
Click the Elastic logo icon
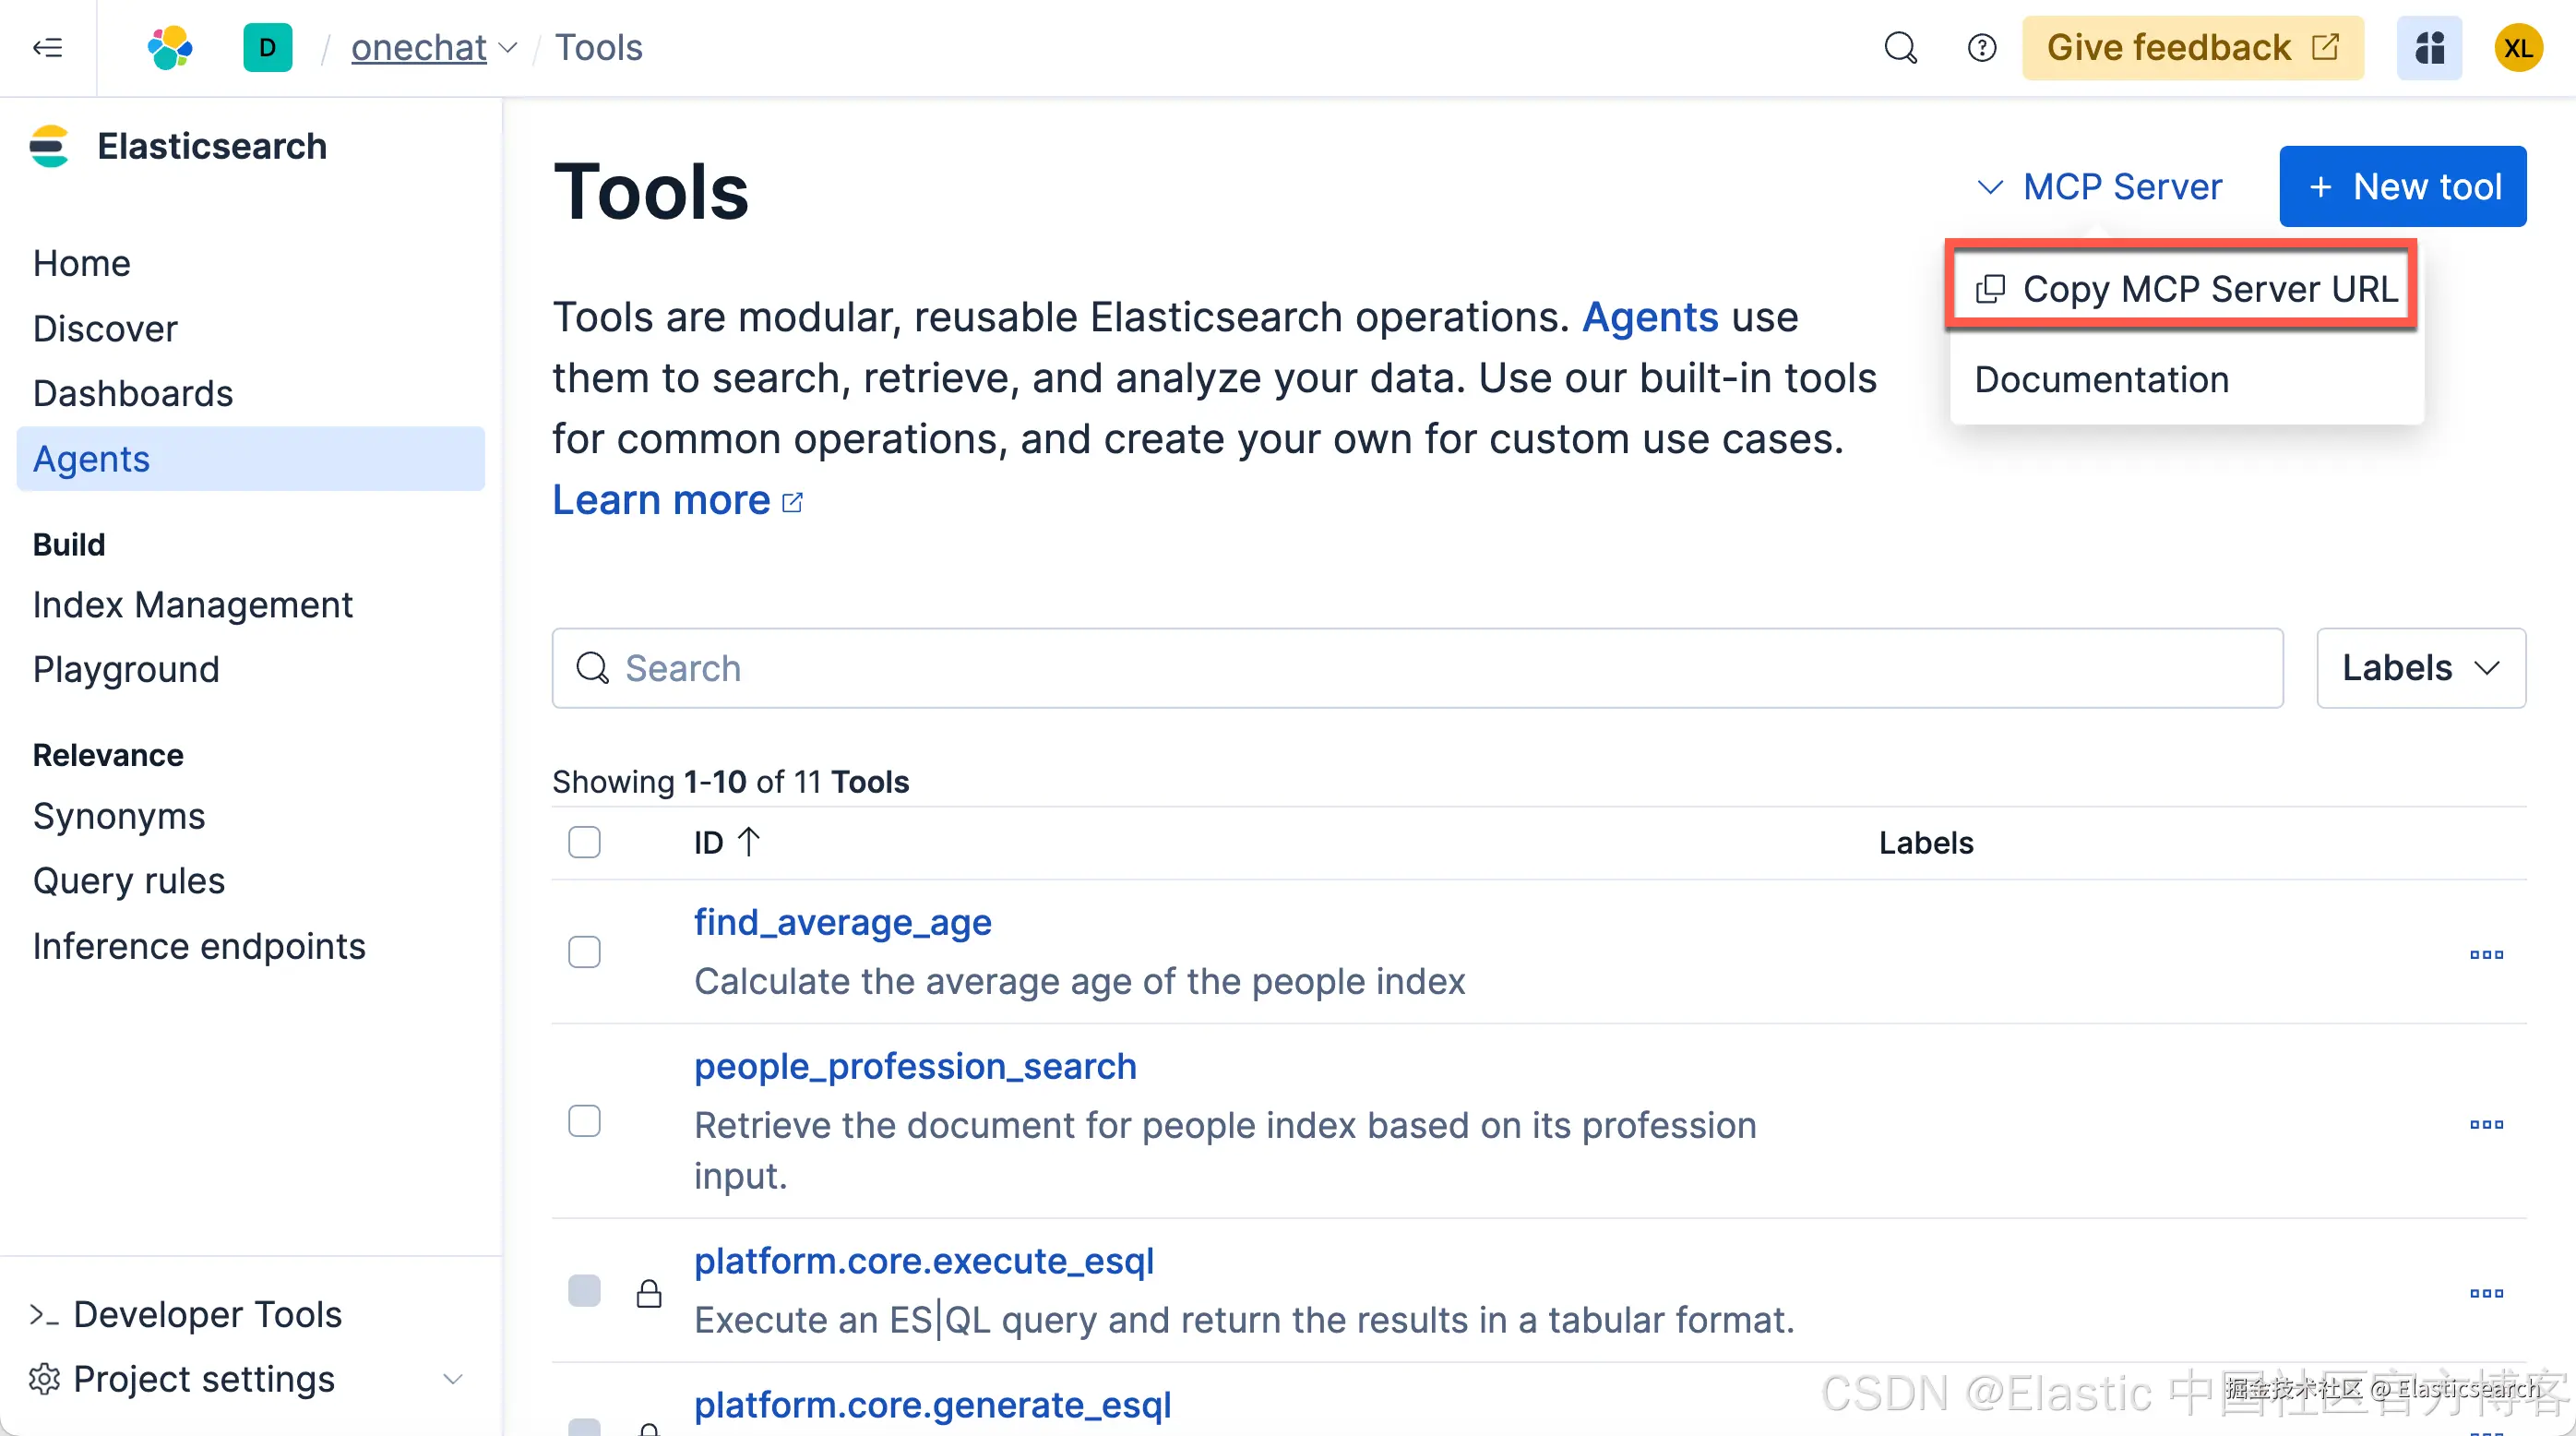(x=170, y=47)
